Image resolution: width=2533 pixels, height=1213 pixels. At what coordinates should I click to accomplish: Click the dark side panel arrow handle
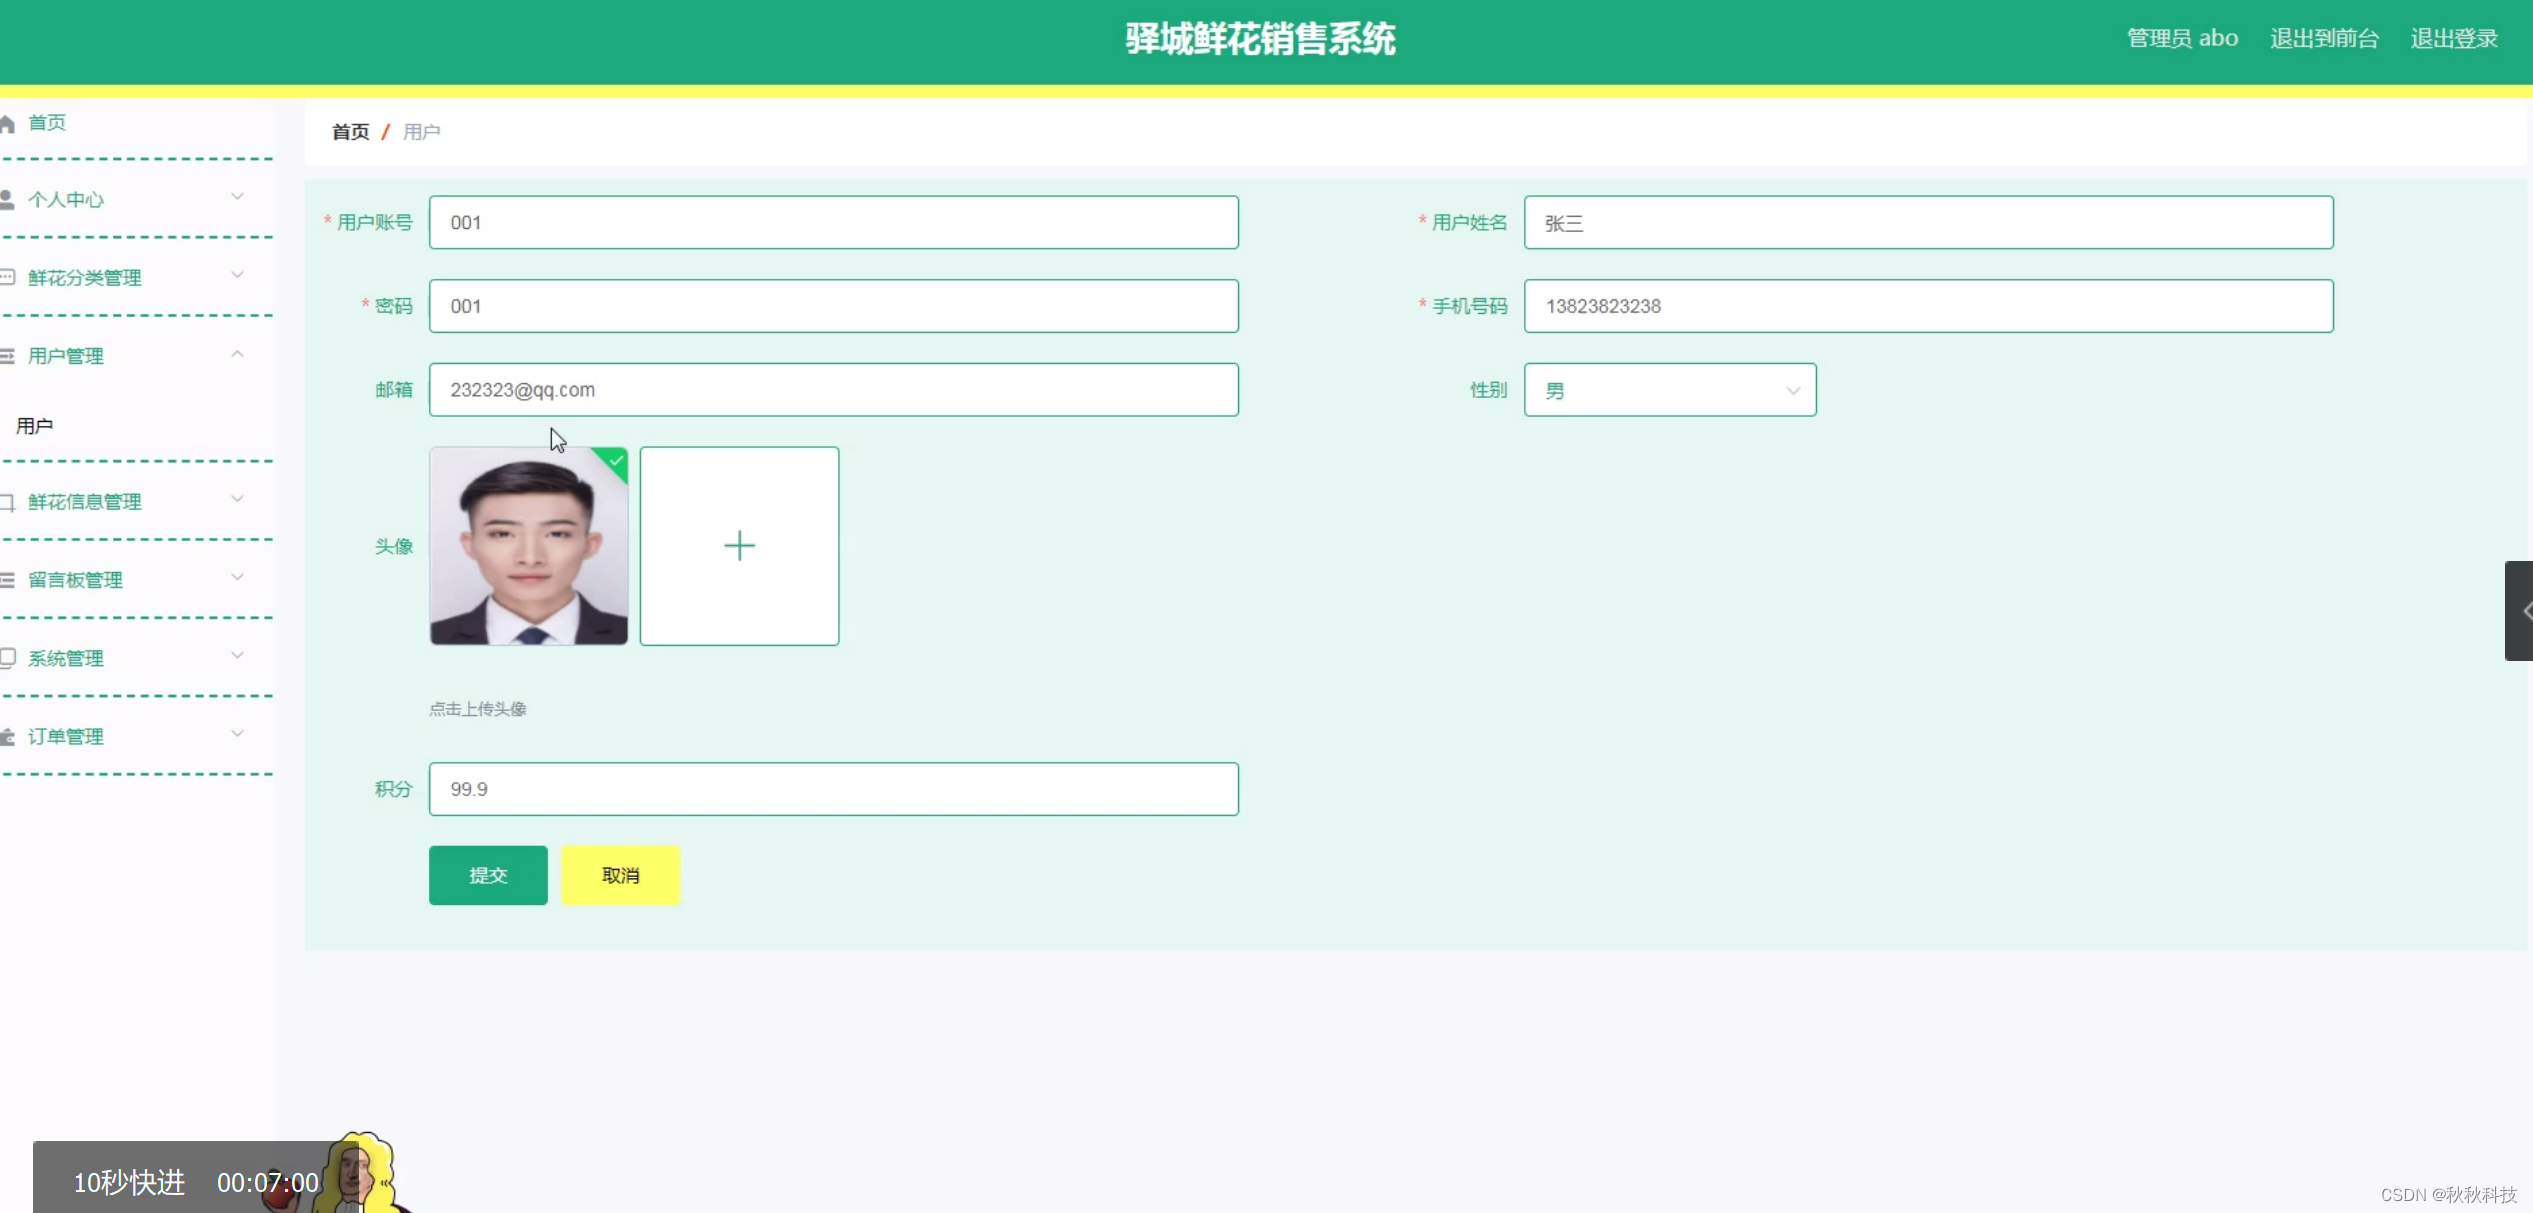(x=2520, y=611)
